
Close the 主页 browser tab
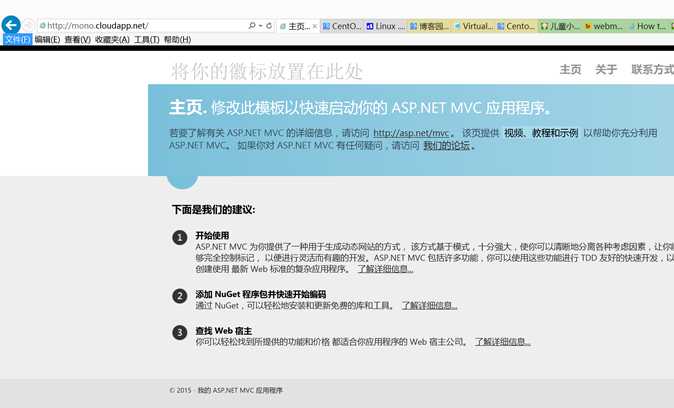[x=315, y=26]
